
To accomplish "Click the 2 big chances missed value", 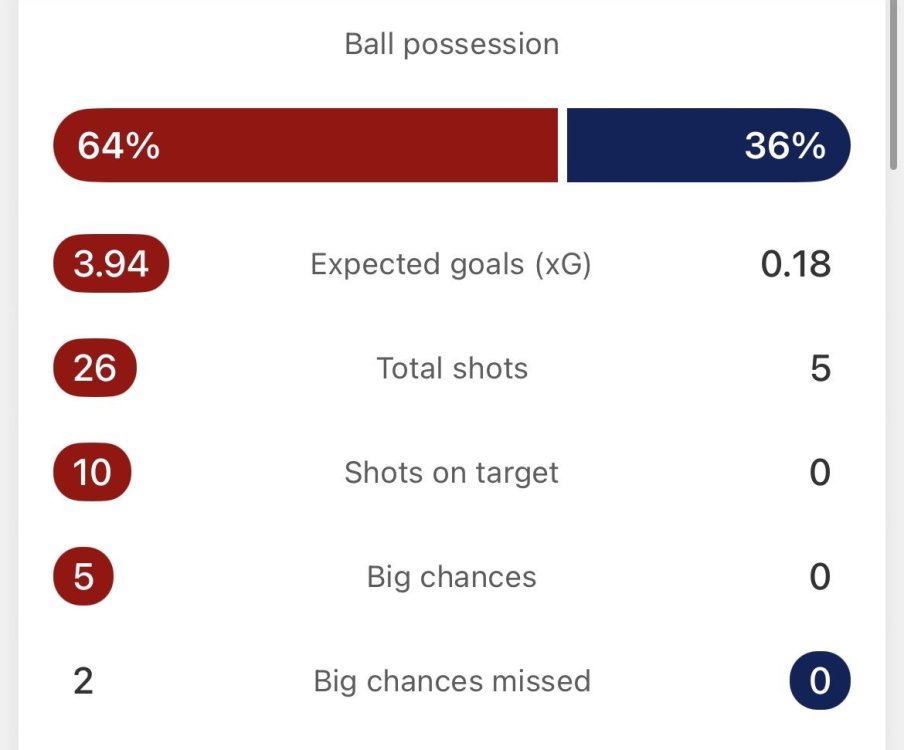I will click(83, 681).
